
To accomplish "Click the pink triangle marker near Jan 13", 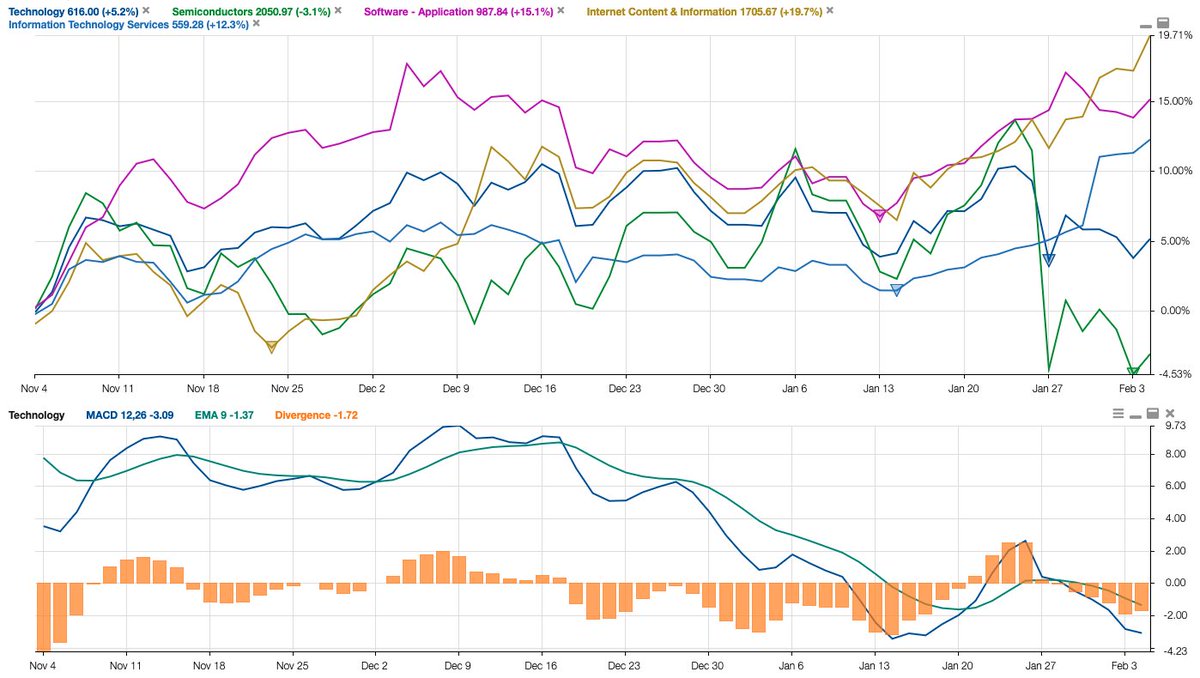I will 880,216.
